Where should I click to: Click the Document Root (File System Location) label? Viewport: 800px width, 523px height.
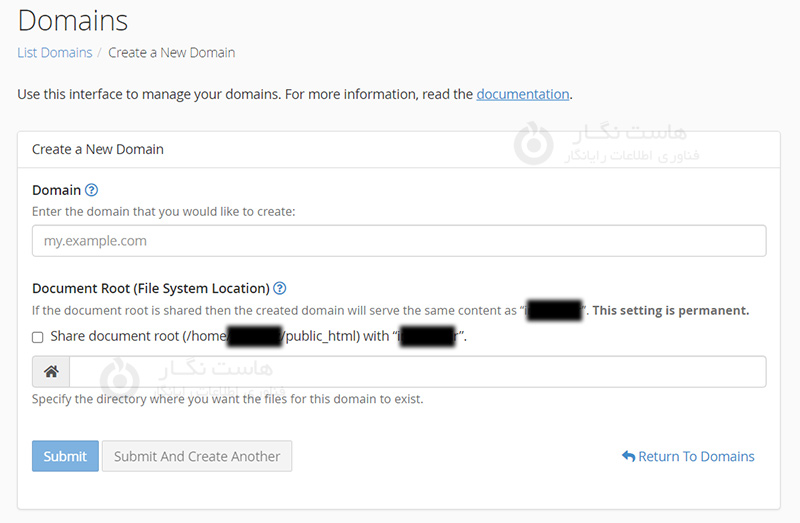(x=150, y=288)
